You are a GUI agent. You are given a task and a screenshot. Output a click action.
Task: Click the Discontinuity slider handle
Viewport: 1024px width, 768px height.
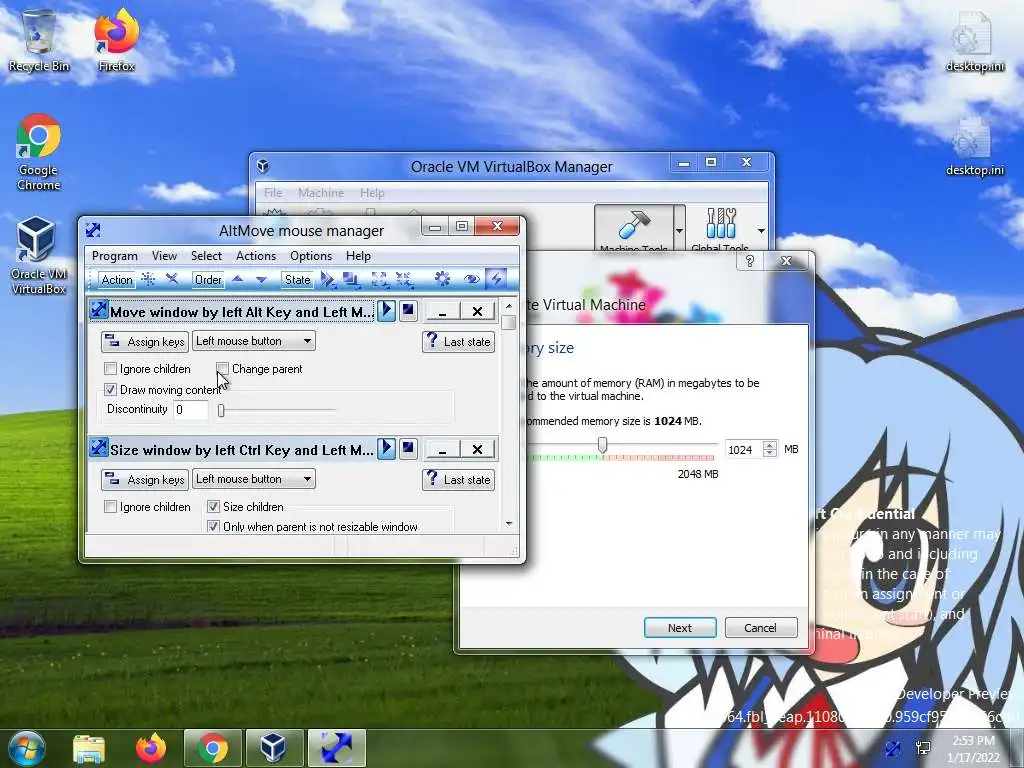pyautogui.click(x=221, y=410)
